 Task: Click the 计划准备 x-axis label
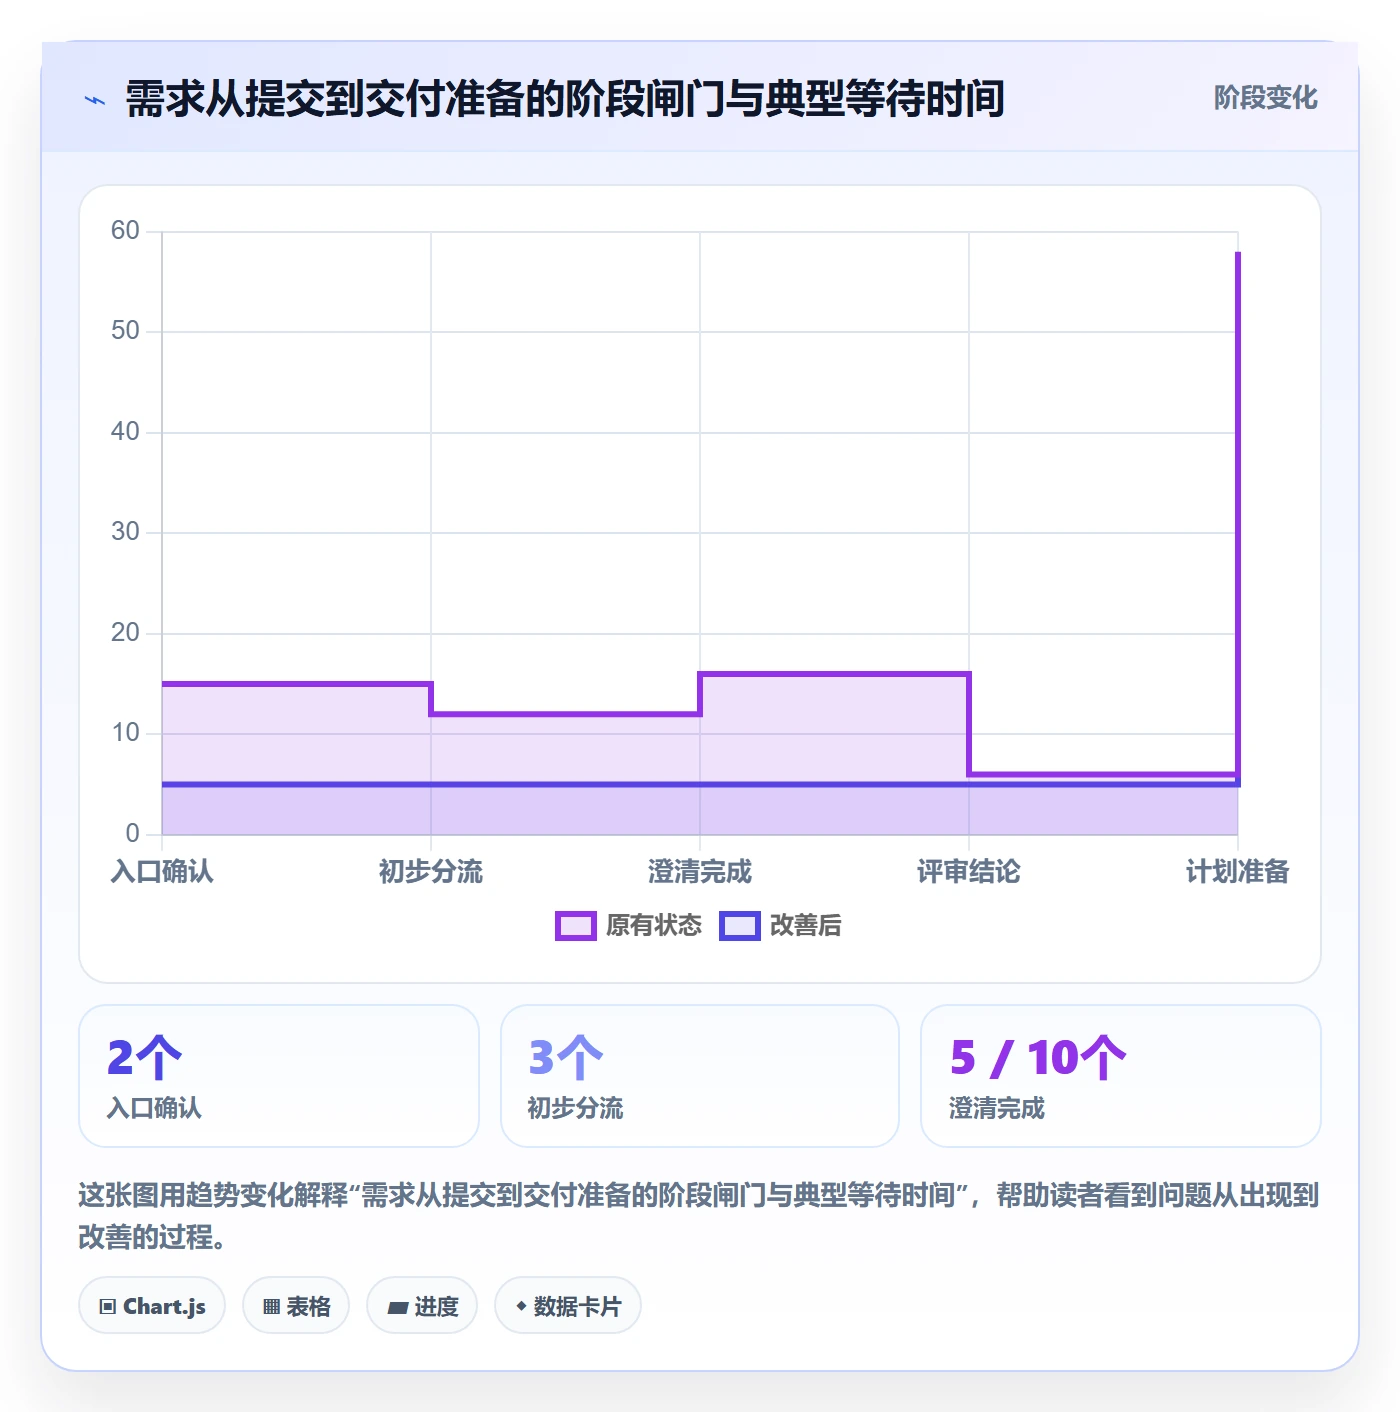coord(1238,872)
